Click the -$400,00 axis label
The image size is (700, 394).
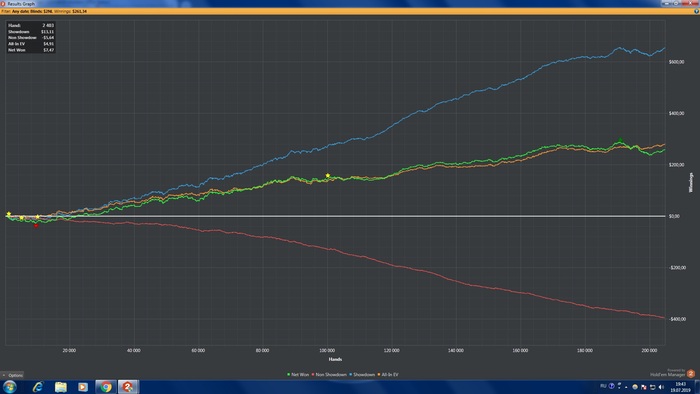[677, 319]
